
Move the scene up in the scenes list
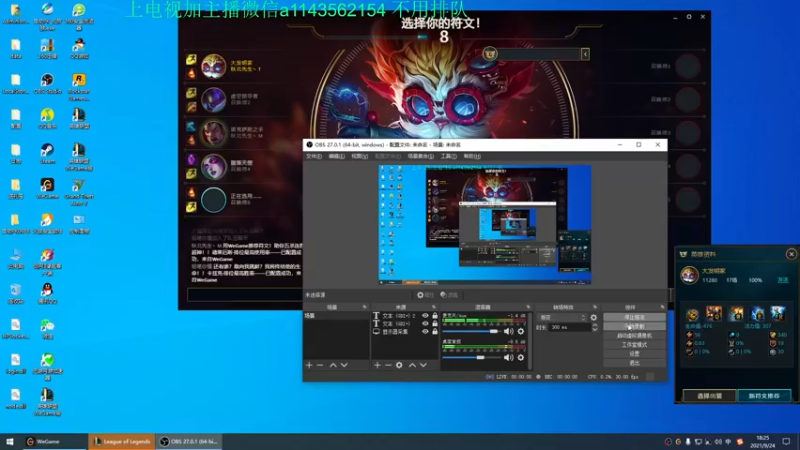pos(333,365)
